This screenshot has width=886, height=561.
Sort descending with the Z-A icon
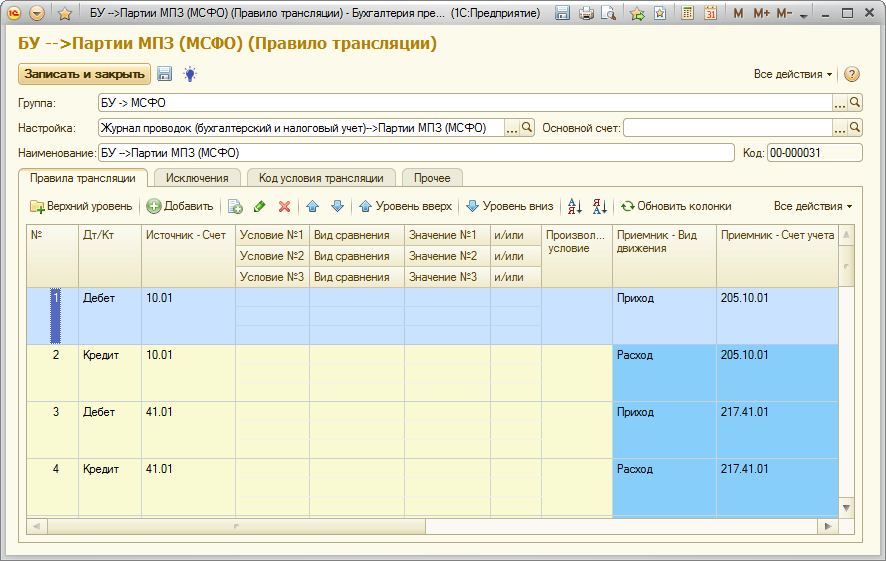pyautogui.click(x=600, y=206)
